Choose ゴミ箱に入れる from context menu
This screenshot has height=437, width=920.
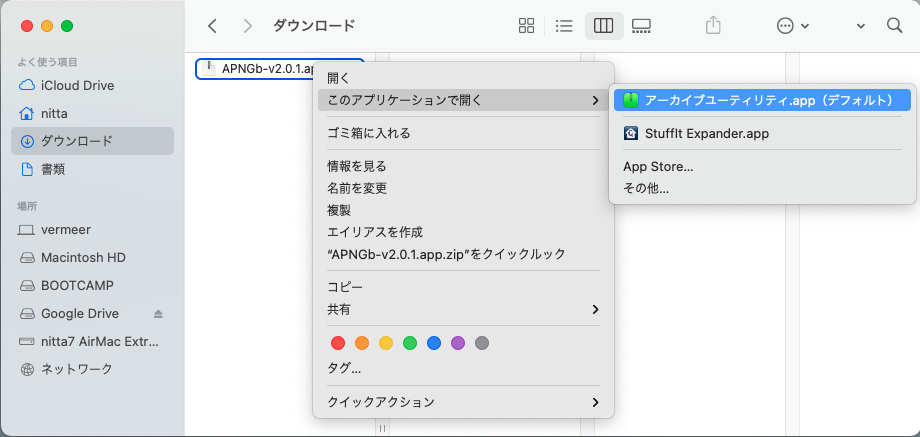[x=369, y=133]
